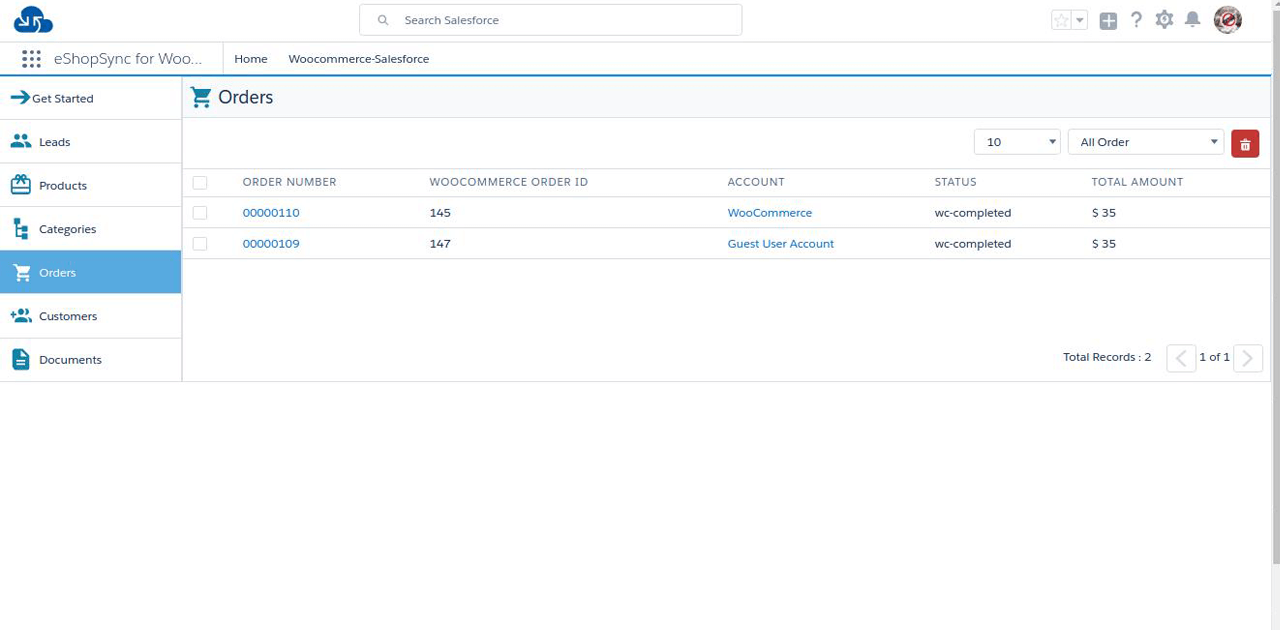
Task: Expand the records-per-page dropdown showing 10
Action: pyautogui.click(x=1017, y=142)
